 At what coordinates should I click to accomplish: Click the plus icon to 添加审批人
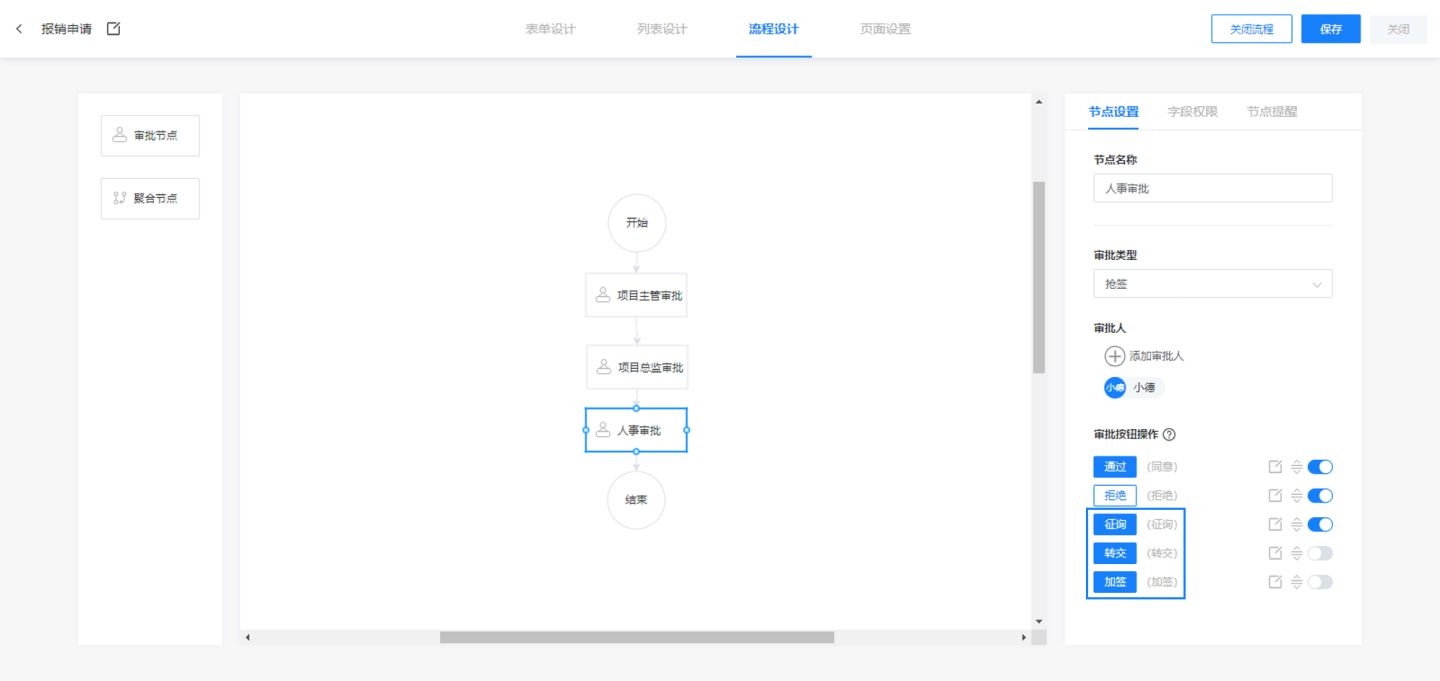click(x=1114, y=356)
